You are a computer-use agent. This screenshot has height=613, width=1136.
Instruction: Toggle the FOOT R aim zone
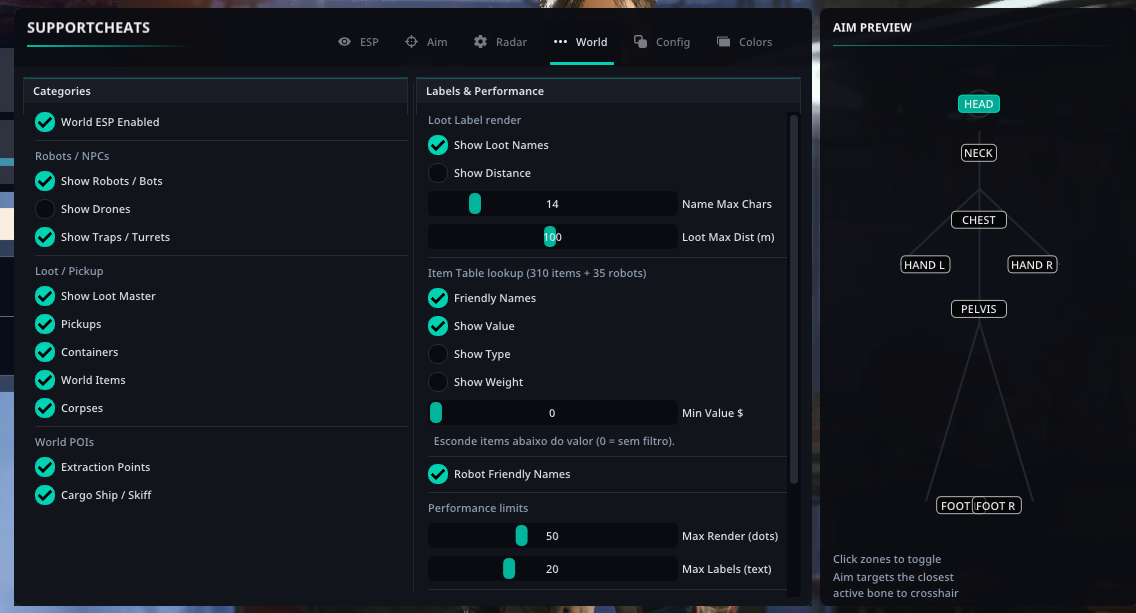[997, 506]
